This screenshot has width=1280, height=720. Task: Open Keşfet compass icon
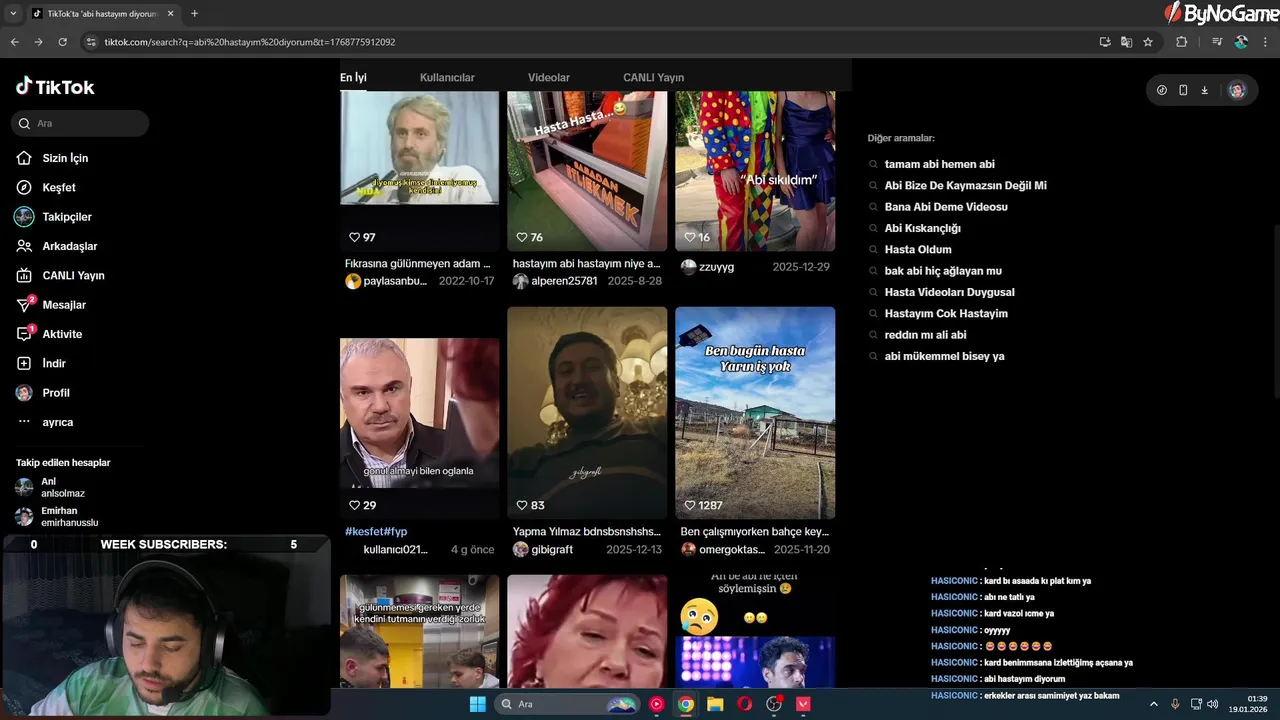[x=24, y=187]
